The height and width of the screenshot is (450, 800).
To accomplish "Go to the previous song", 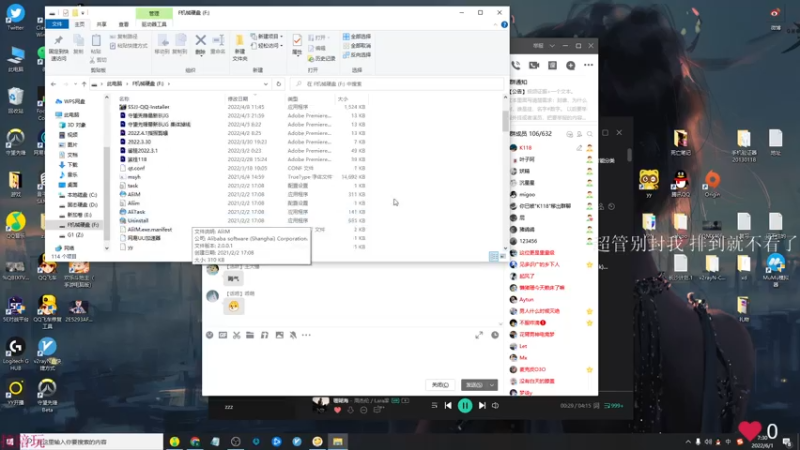I will click(x=448, y=406).
